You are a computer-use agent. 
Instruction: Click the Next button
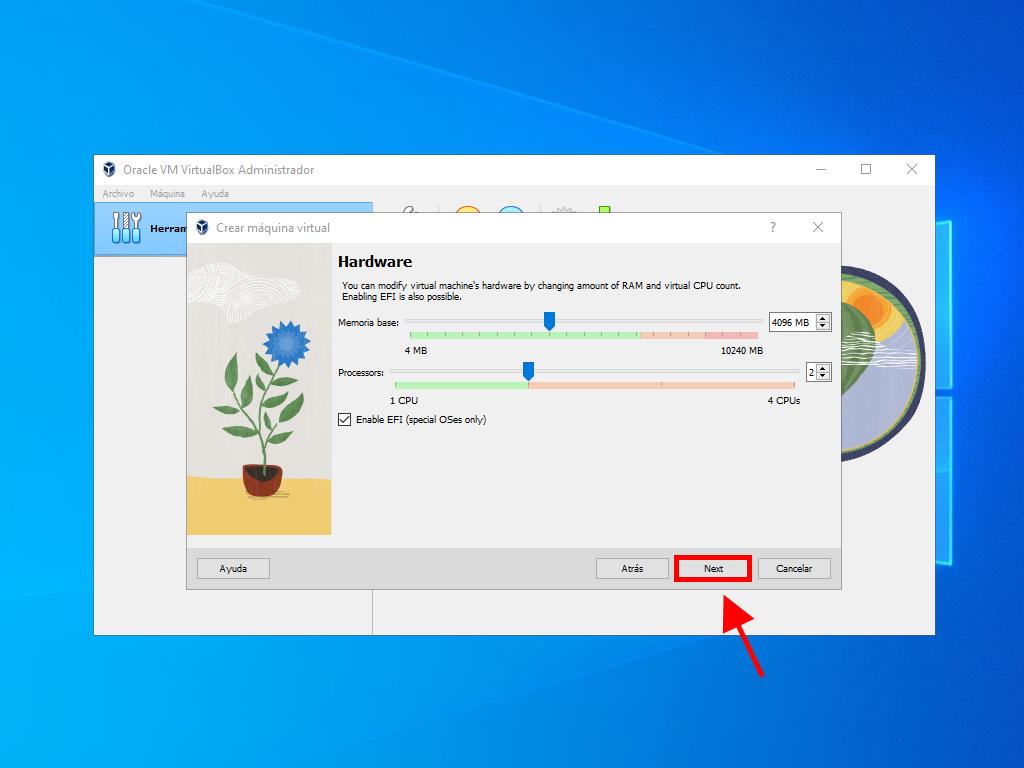click(x=713, y=568)
